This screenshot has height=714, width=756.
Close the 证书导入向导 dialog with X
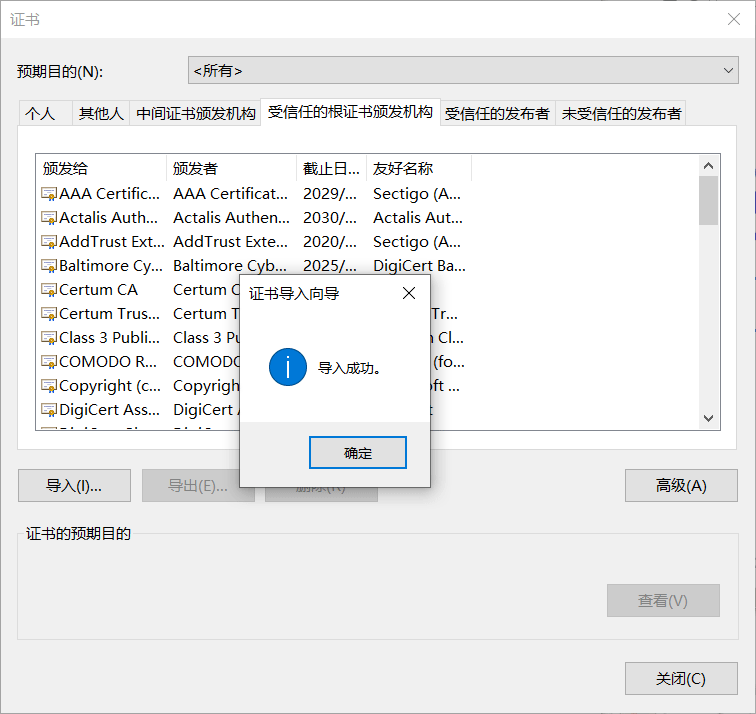(409, 293)
